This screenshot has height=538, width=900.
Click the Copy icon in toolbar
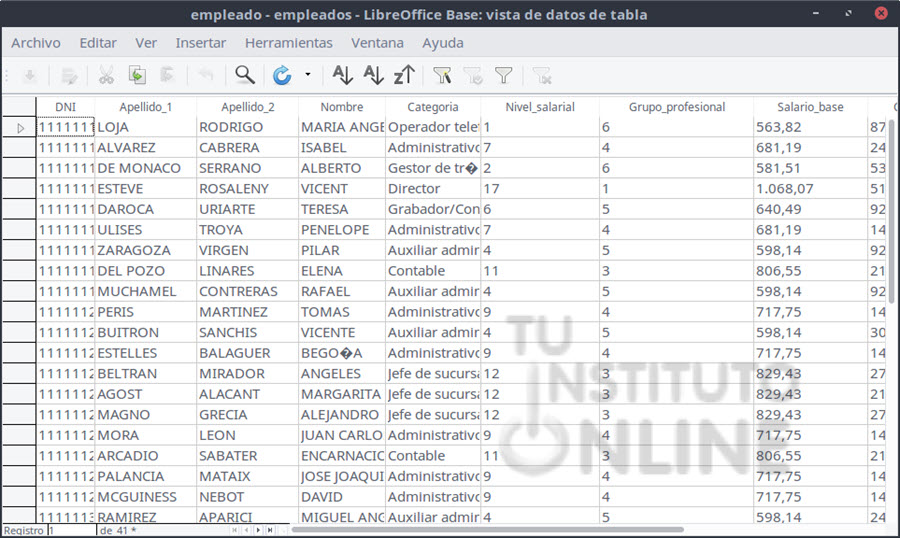(137, 75)
